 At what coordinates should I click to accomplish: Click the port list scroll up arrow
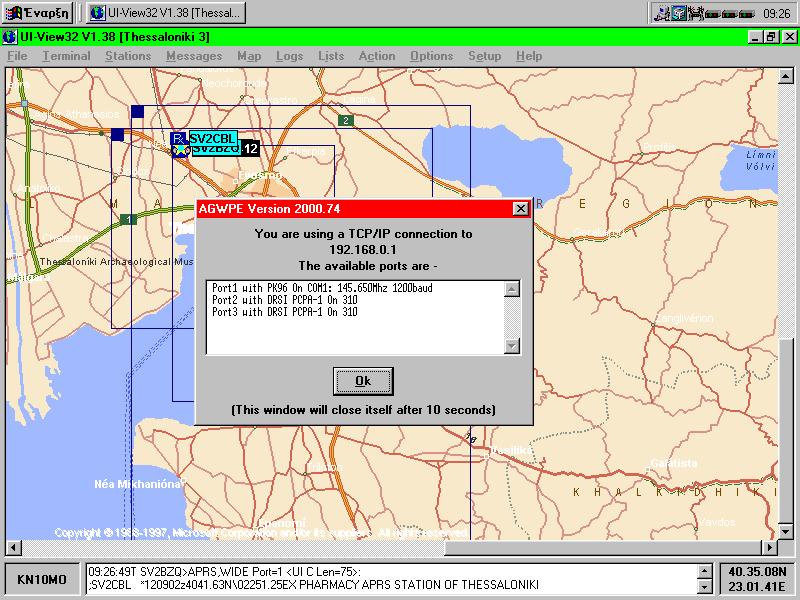point(512,289)
